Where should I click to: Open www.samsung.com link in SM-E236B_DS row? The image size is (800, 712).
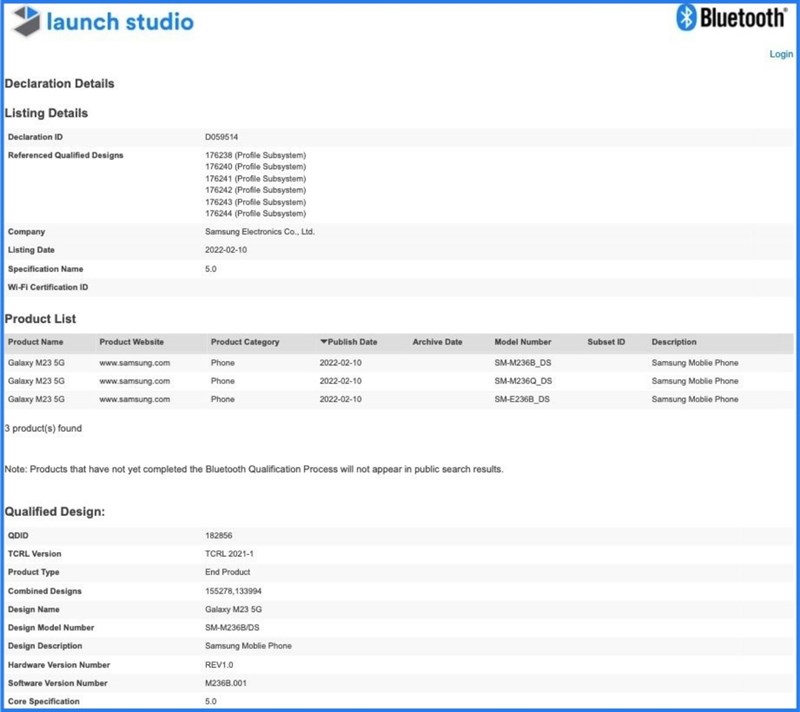pyautogui.click(x=134, y=399)
